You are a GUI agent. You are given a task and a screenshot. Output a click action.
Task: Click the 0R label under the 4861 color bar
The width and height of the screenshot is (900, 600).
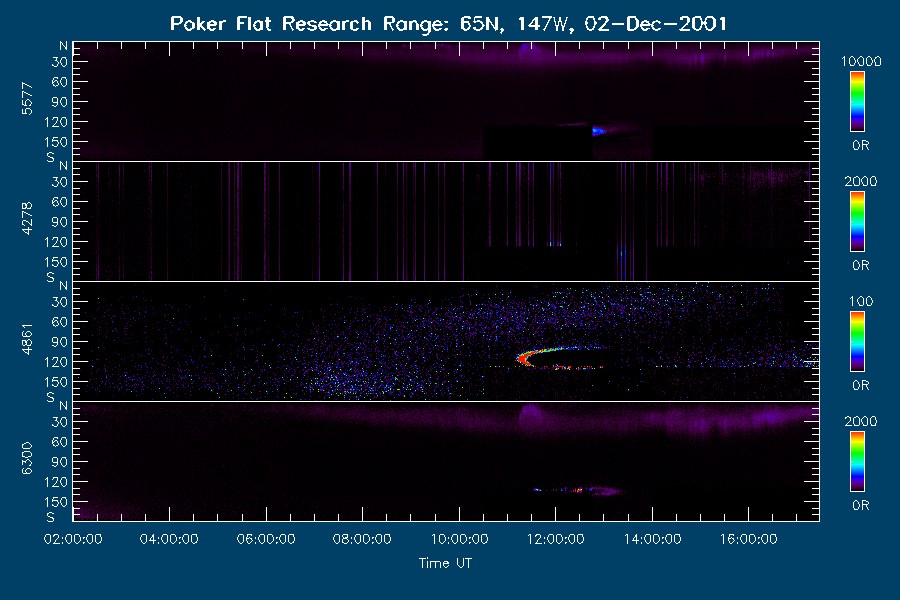pos(860,385)
